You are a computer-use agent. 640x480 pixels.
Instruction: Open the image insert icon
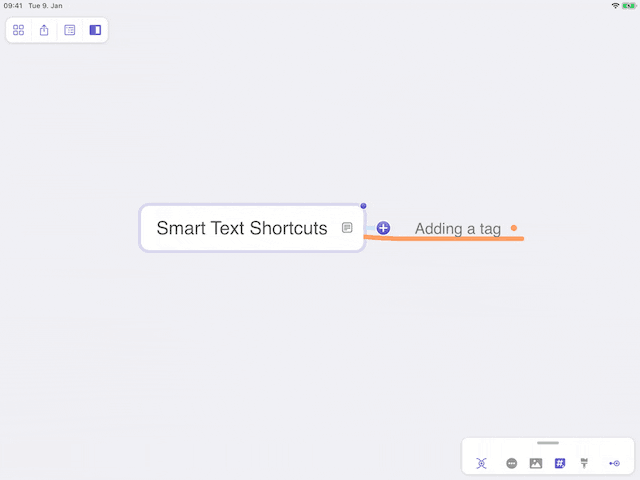click(x=536, y=463)
